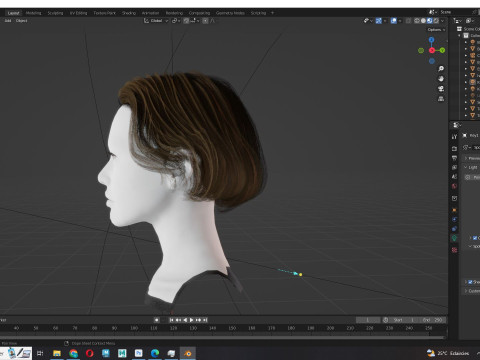Open the Animation workspace tab

point(150,13)
